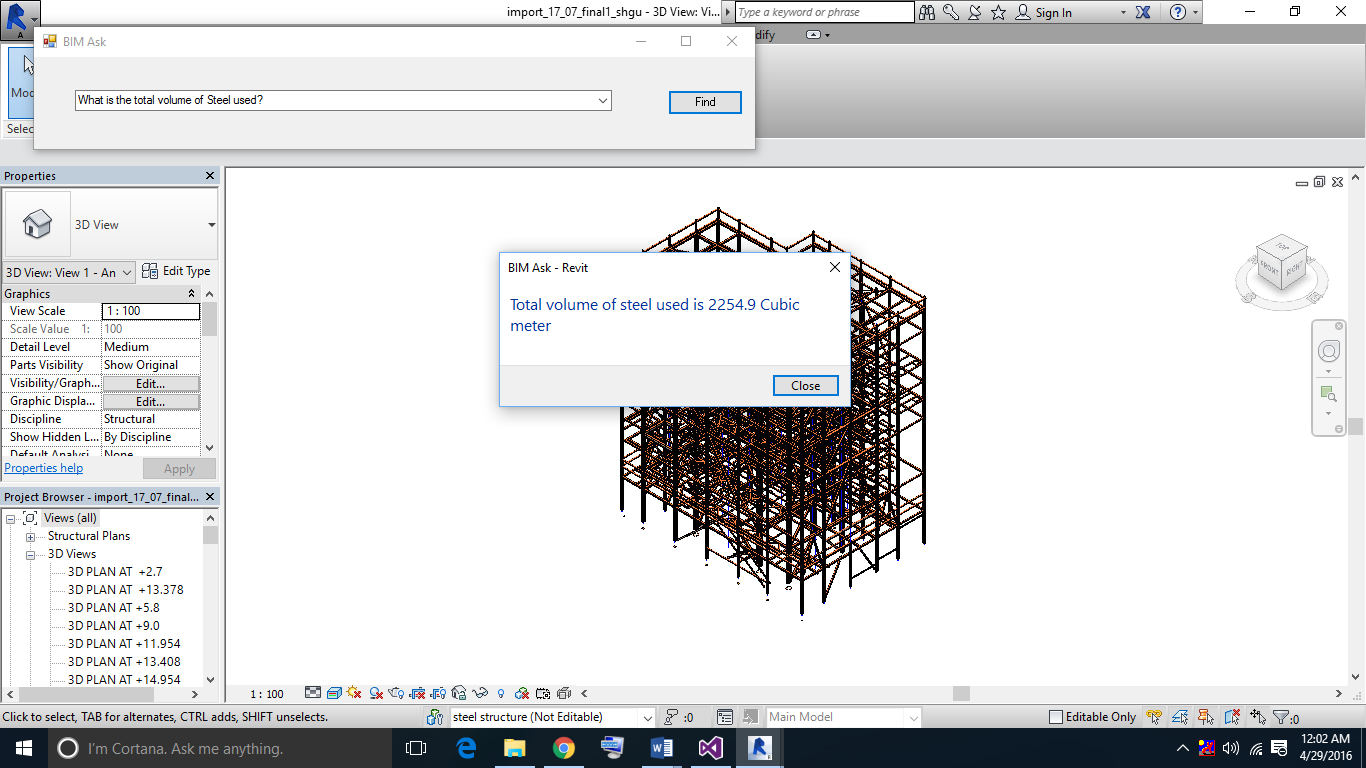The image size is (1366, 768).
Task: Click Edit for Graphic Display Options
Action: 151,402
